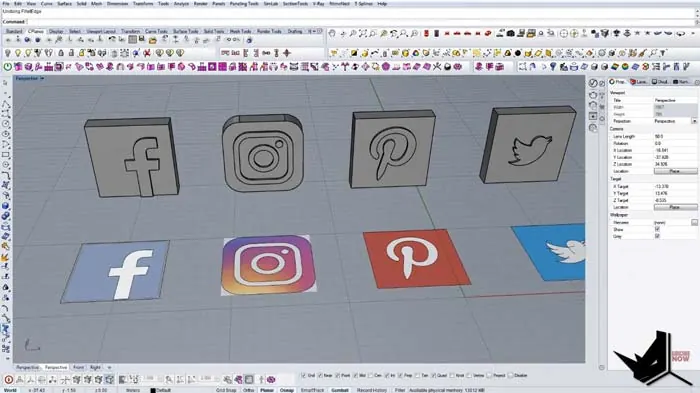Click the rectangle tool in left sidebar
Viewport: 700px width, 393px height.
[x=5, y=155]
